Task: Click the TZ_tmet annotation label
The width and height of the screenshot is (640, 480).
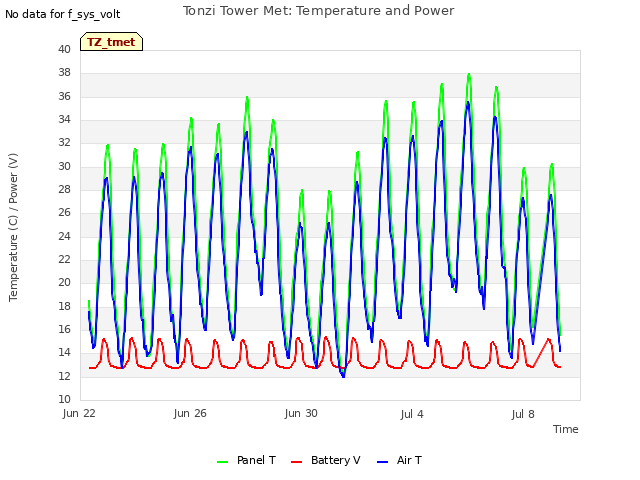Action: click(111, 42)
